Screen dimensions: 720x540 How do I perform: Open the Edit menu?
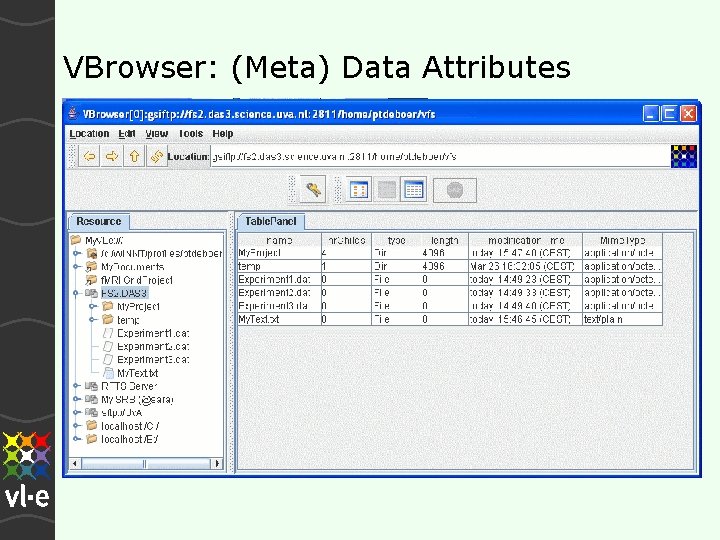pos(127,134)
